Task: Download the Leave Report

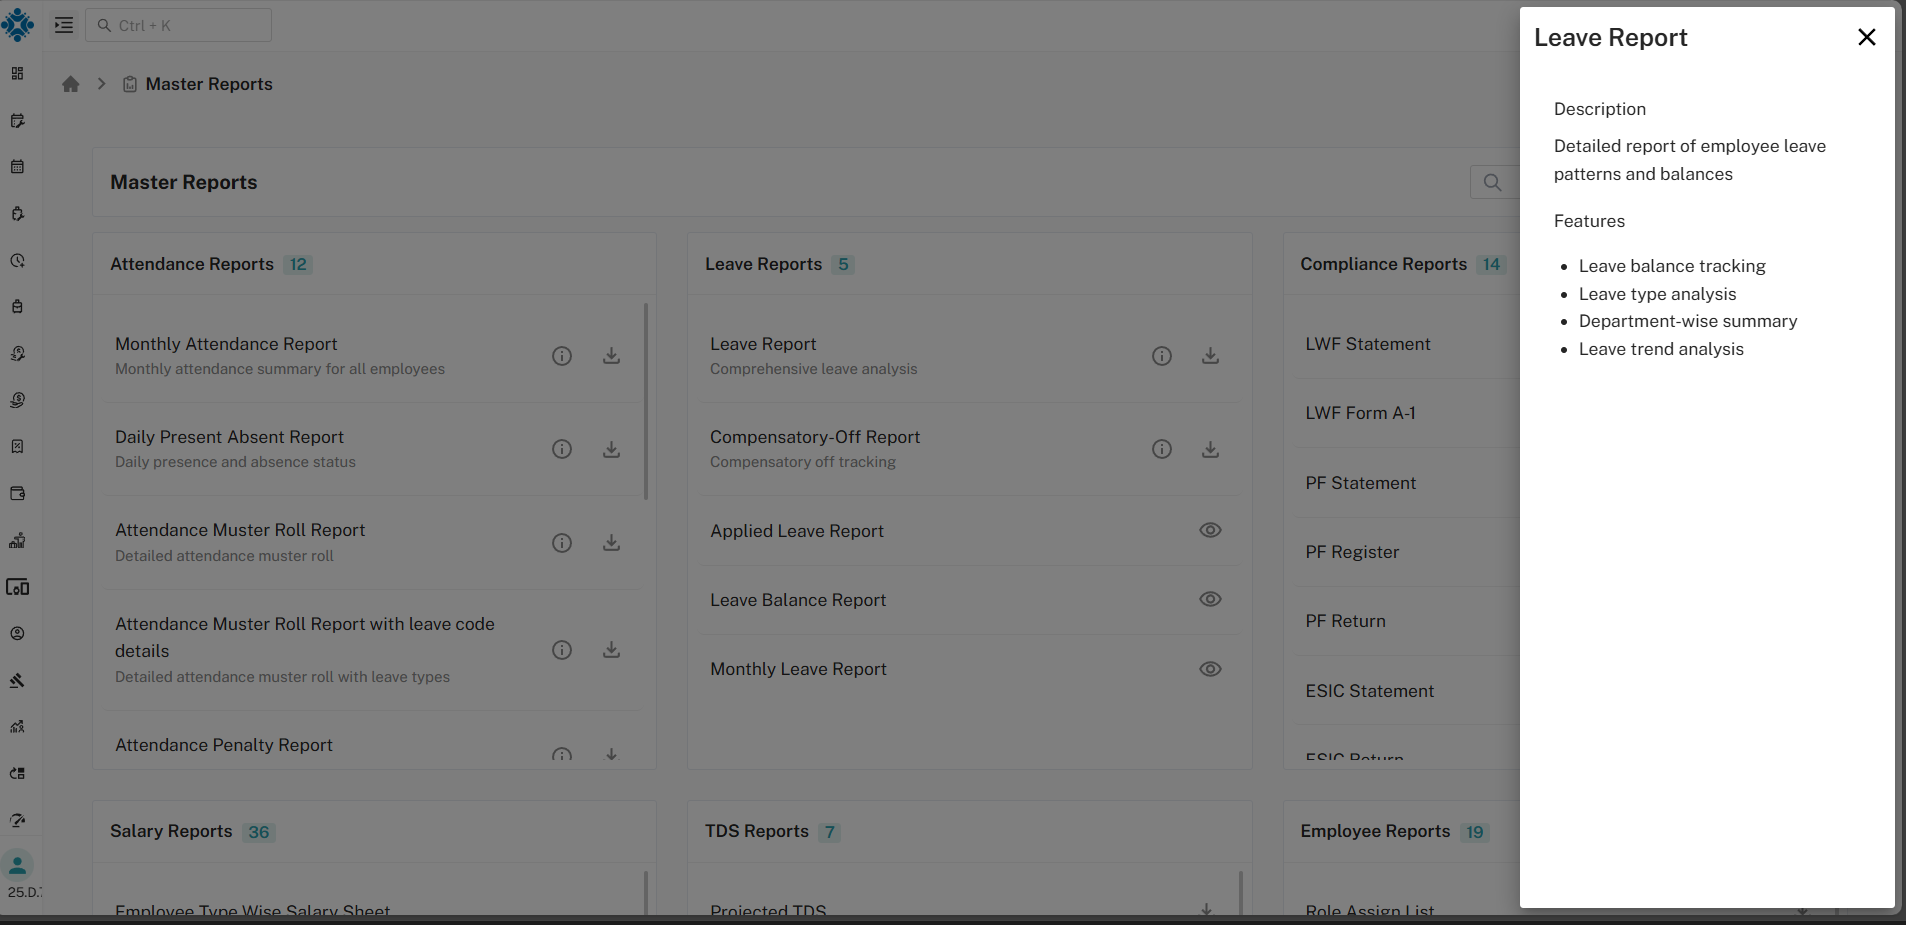Action: point(1210,356)
